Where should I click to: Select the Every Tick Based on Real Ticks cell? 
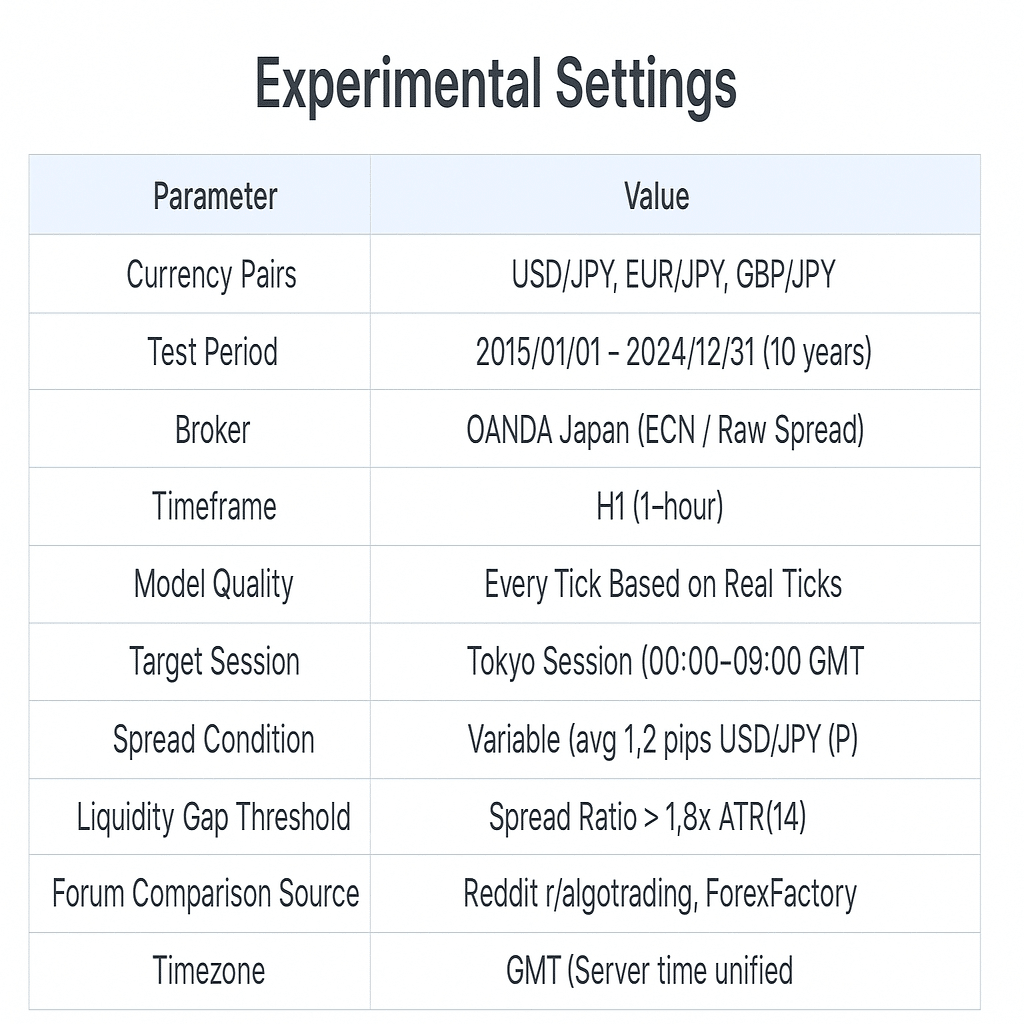(x=663, y=584)
